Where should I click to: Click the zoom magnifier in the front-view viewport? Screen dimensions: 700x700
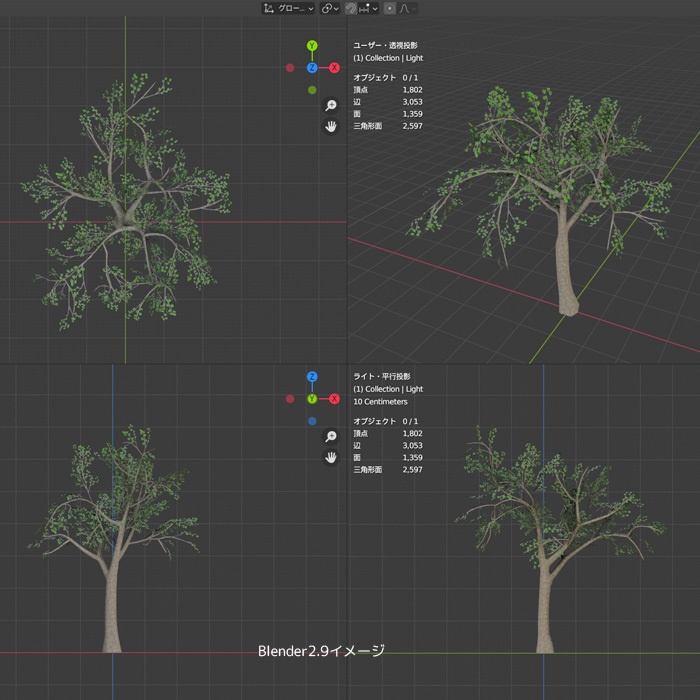pos(331,436)
